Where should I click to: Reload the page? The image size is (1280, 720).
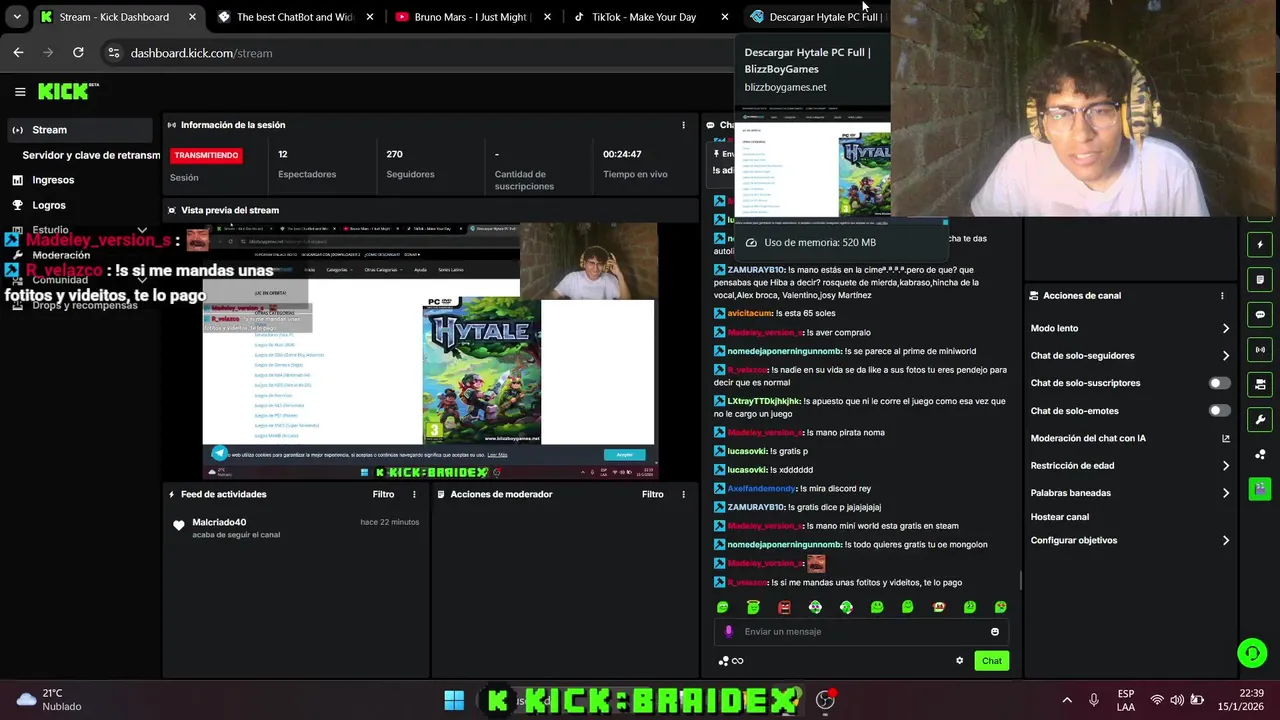[x=78, y=53]
